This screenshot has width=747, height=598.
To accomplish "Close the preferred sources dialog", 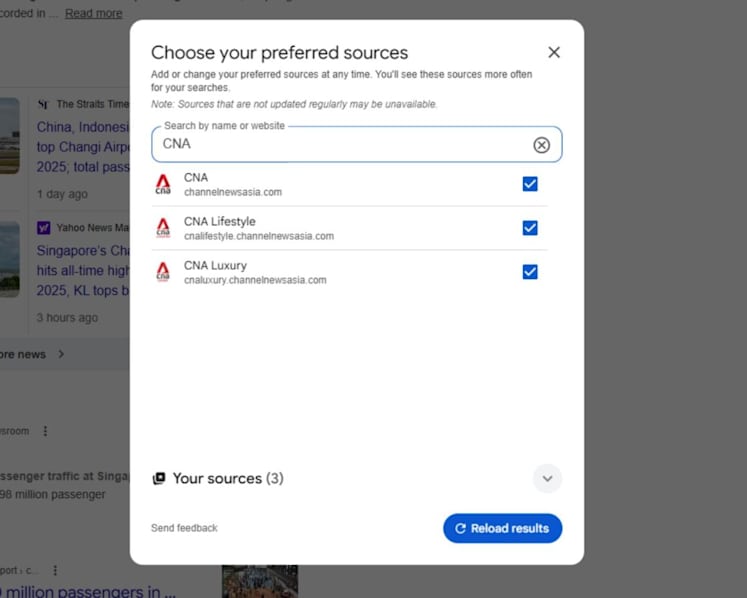I will point(554,52).
